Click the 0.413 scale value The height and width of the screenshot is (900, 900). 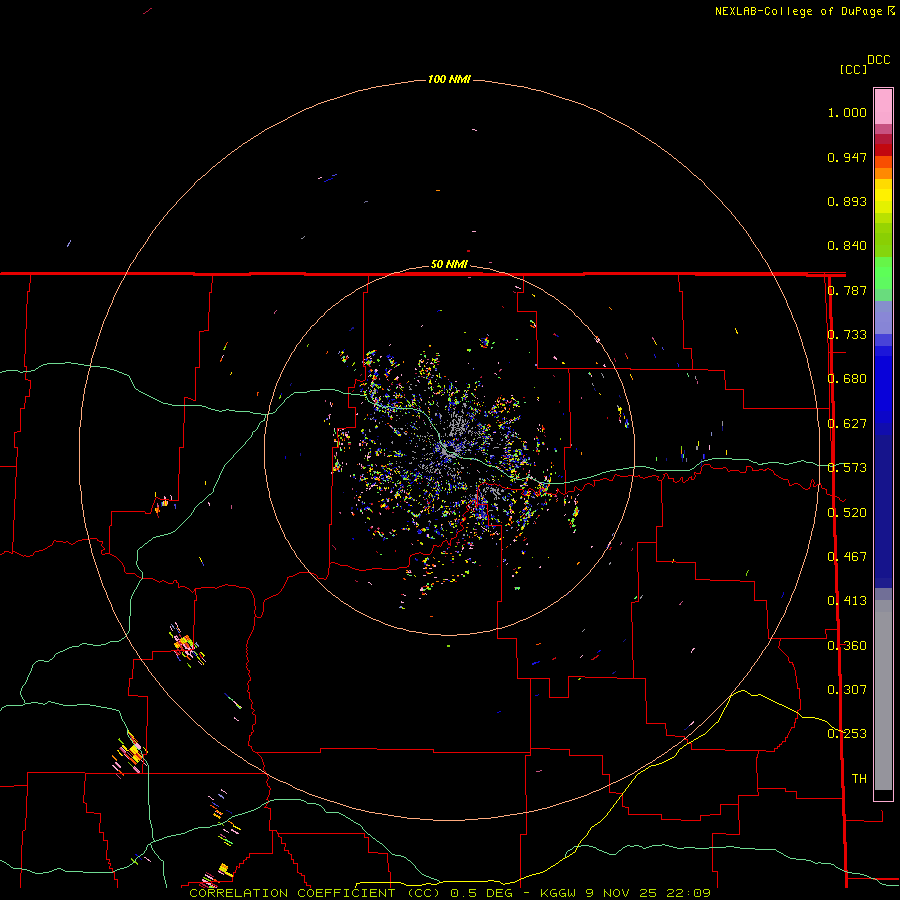[847, 601]
